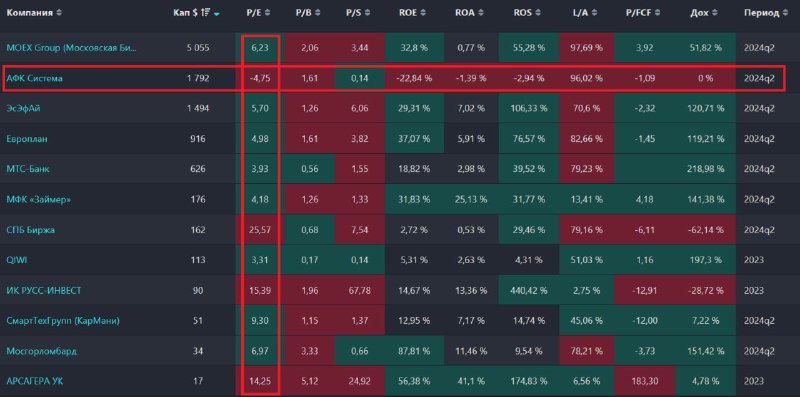Sort by the ROS column arrows
The width and height of the screenshot is (800, 397).
pos(538,13)
